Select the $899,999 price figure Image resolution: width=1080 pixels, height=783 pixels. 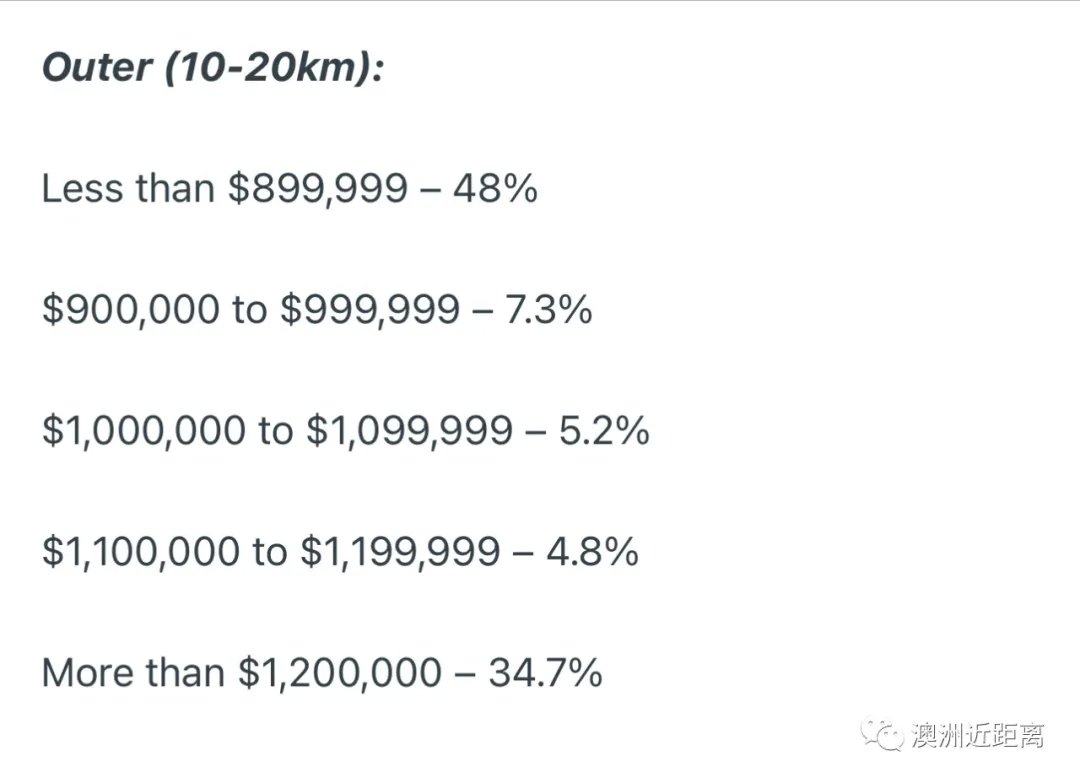[x=318, y=189]
